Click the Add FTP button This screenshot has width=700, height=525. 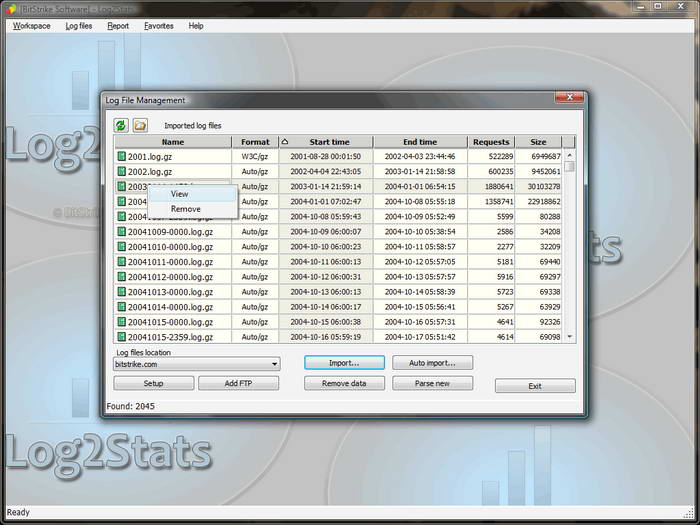click(x=238, y=383)
